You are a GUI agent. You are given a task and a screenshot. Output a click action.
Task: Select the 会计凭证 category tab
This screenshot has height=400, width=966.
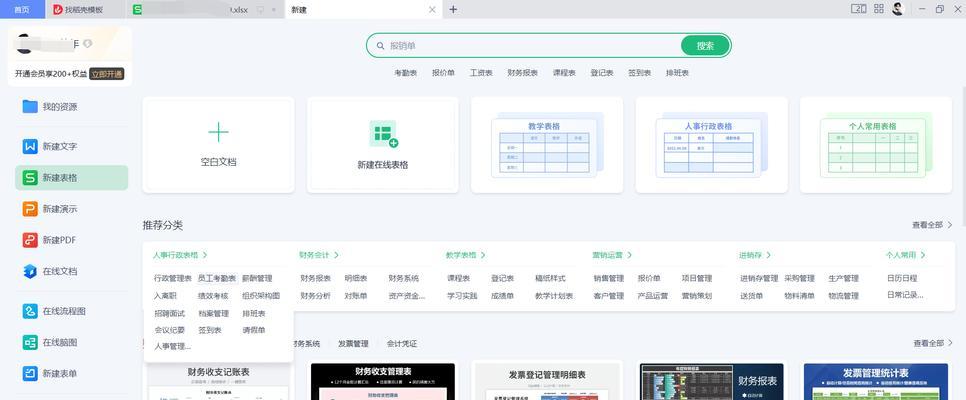pyautogui.click(x=402, y=343)
